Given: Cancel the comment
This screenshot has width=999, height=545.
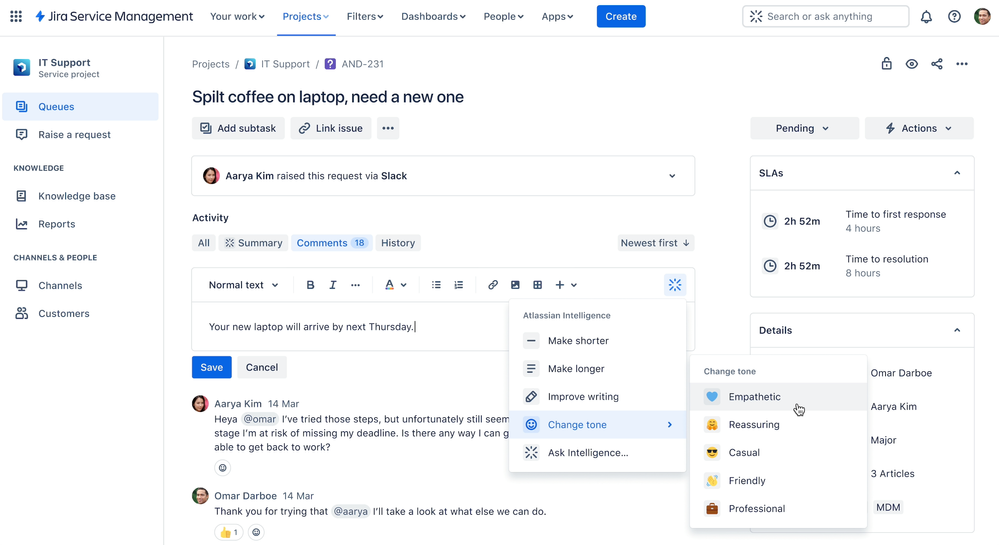Looking at the screenshot, I should [x=262, y=367].
